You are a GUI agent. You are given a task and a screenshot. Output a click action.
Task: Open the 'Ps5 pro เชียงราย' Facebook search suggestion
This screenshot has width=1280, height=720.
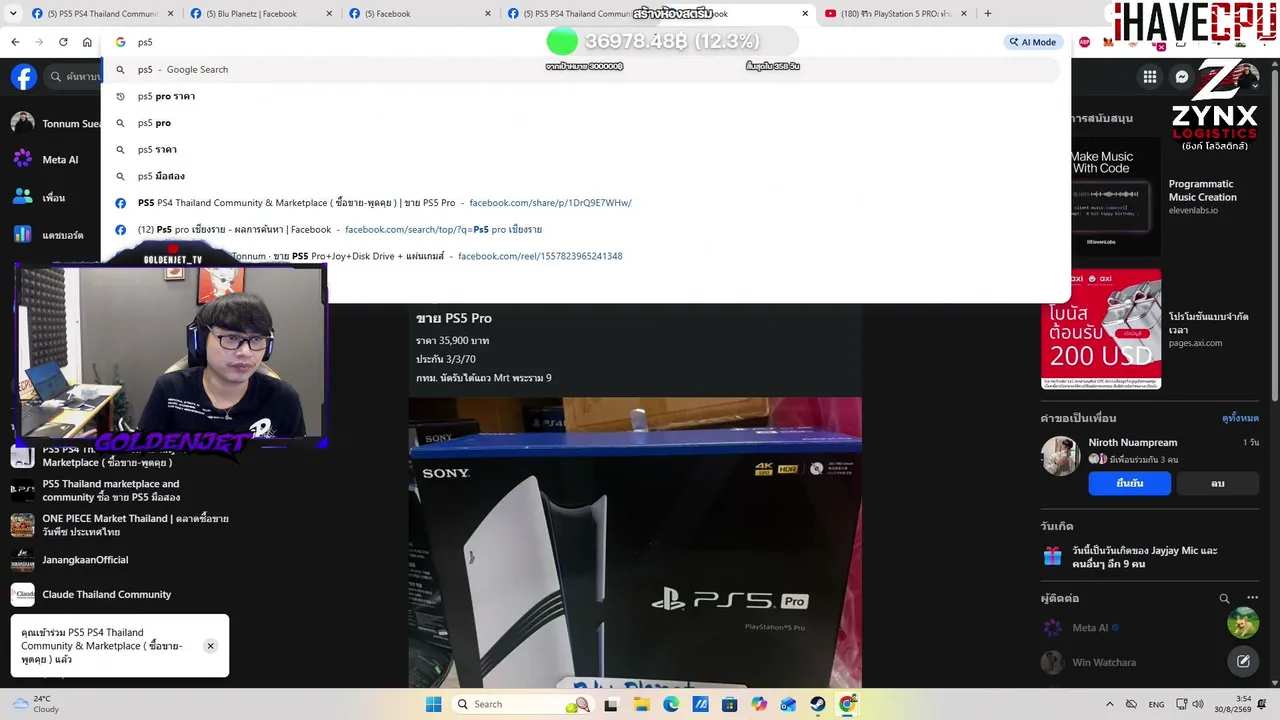pyautogui.click(x=580, y=229)
